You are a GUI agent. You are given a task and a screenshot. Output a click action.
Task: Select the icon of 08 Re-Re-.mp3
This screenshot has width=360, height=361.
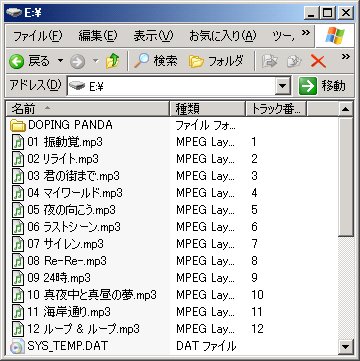[x=18, y=262]
